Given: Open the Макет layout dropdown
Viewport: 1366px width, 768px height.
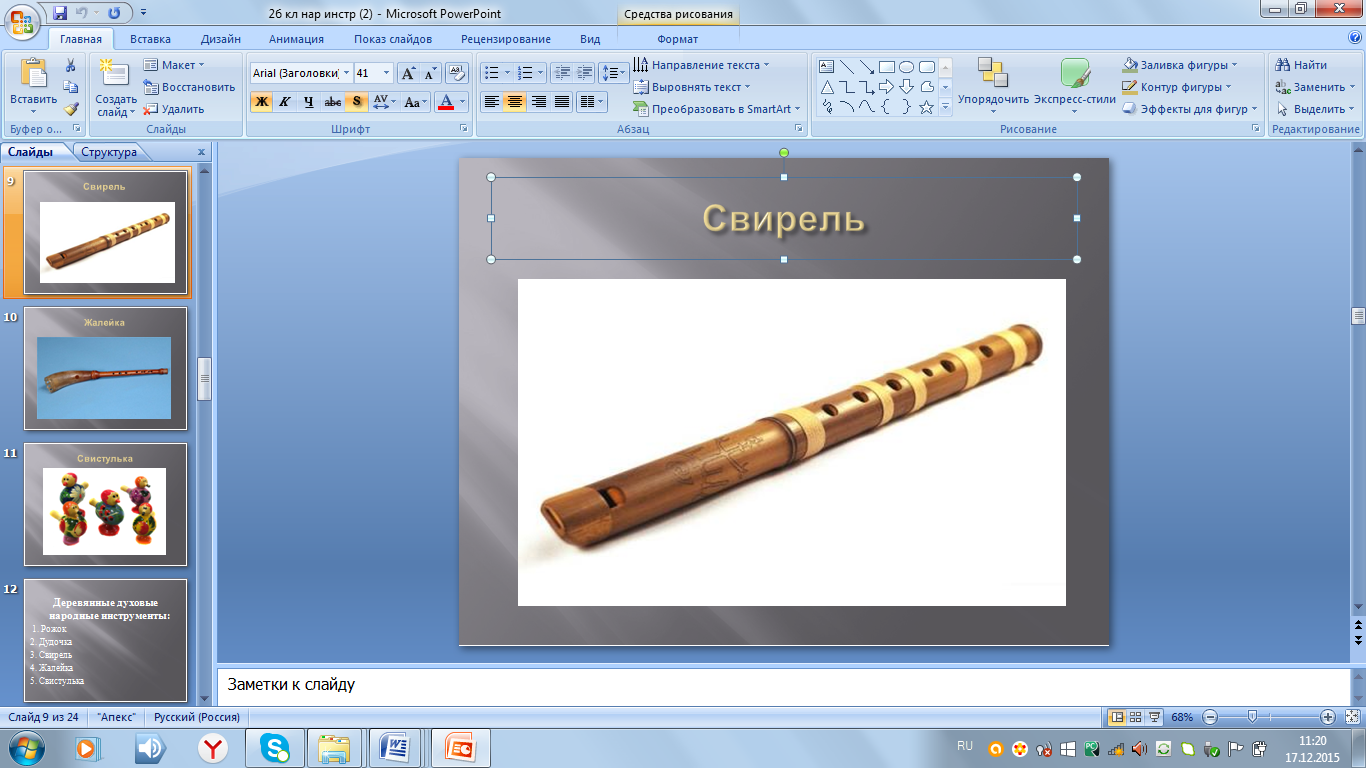Looking at the screenshot, I should point(174,65).
